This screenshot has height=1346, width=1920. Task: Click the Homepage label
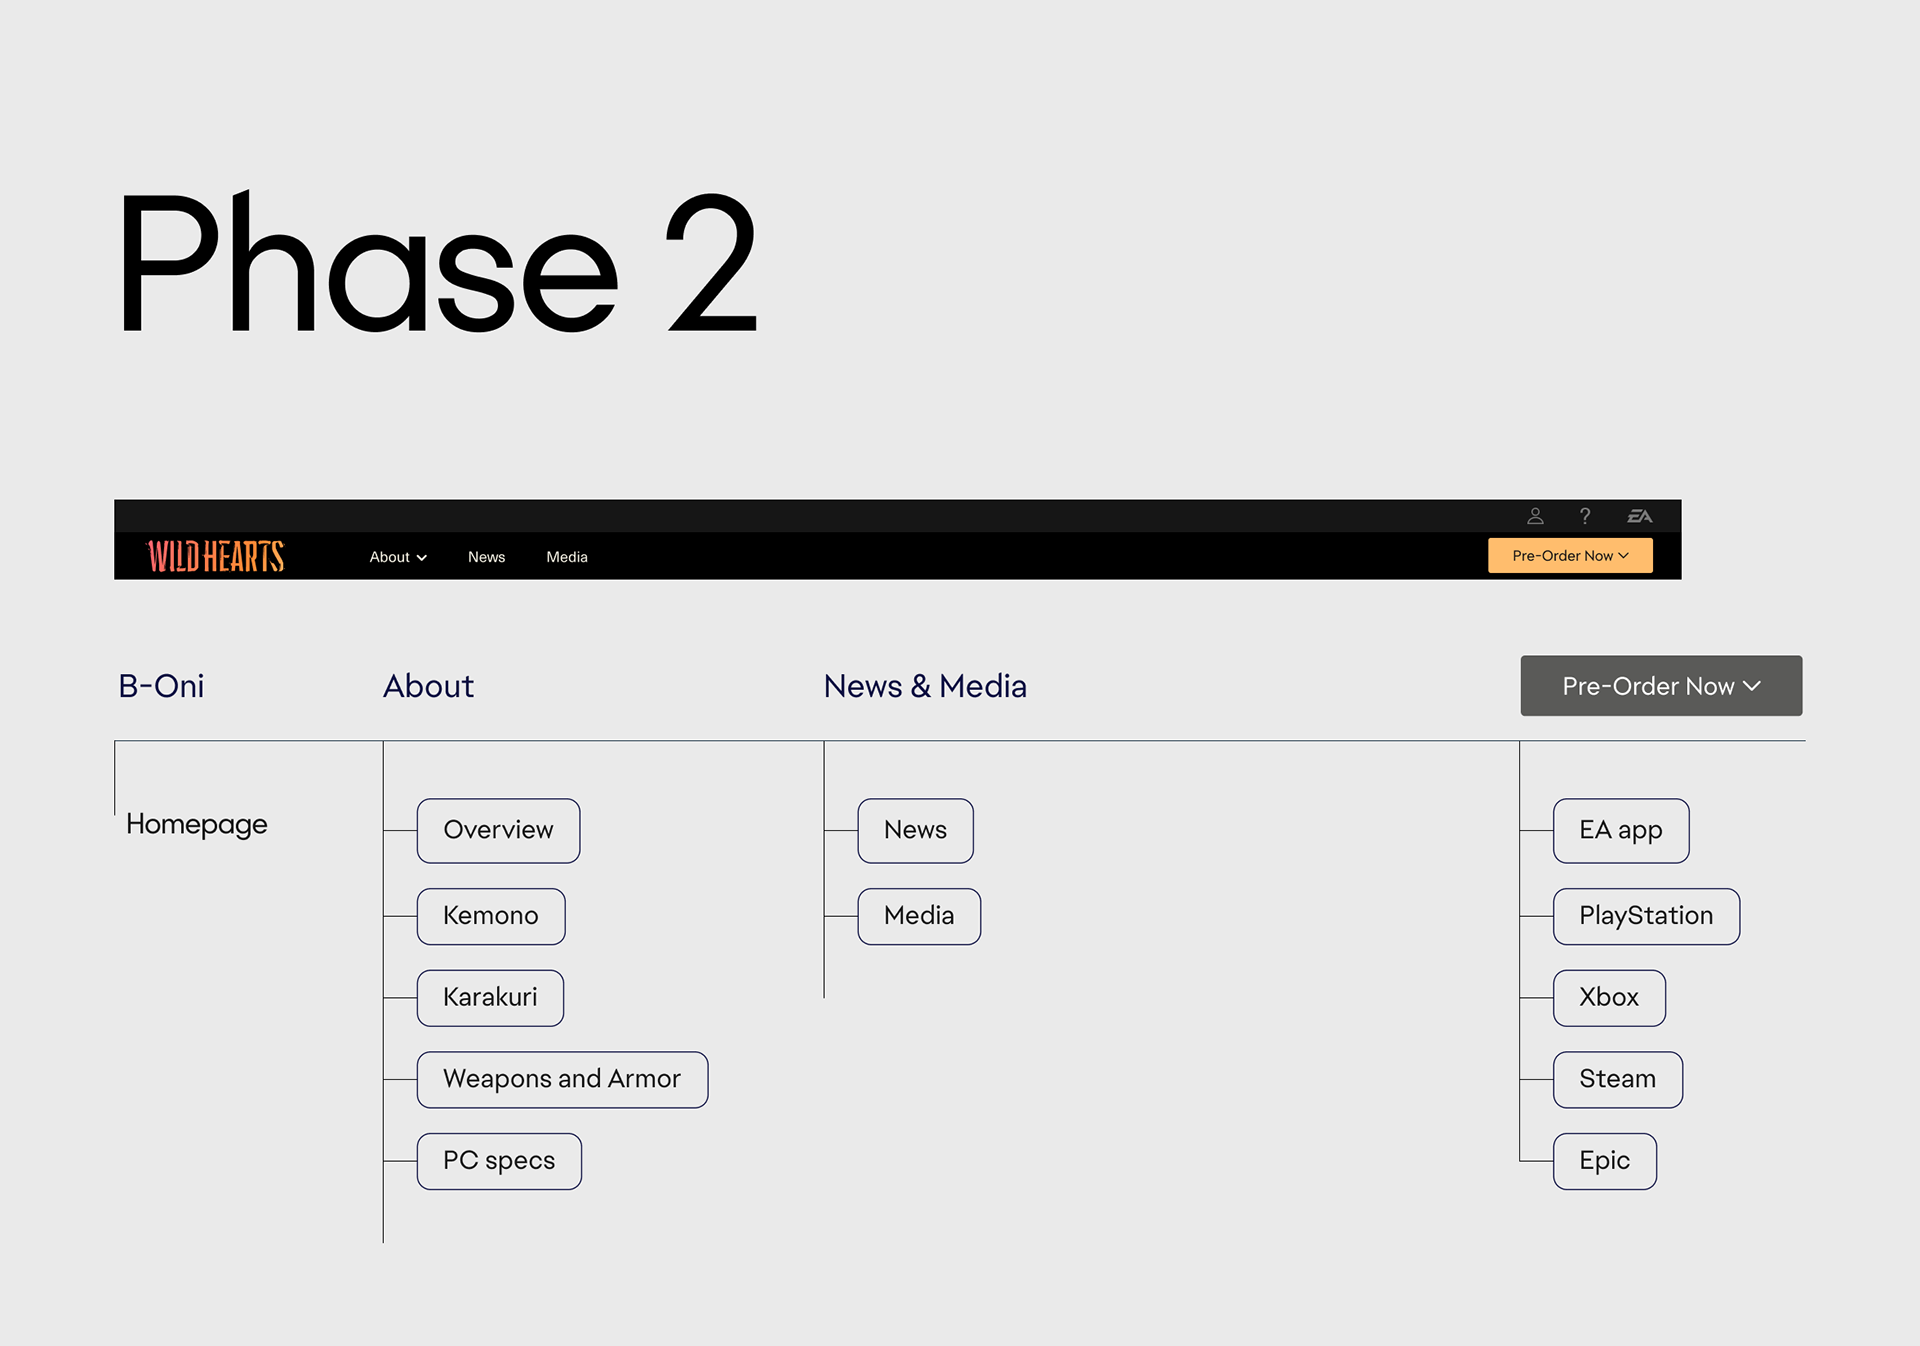click(197, 824)
